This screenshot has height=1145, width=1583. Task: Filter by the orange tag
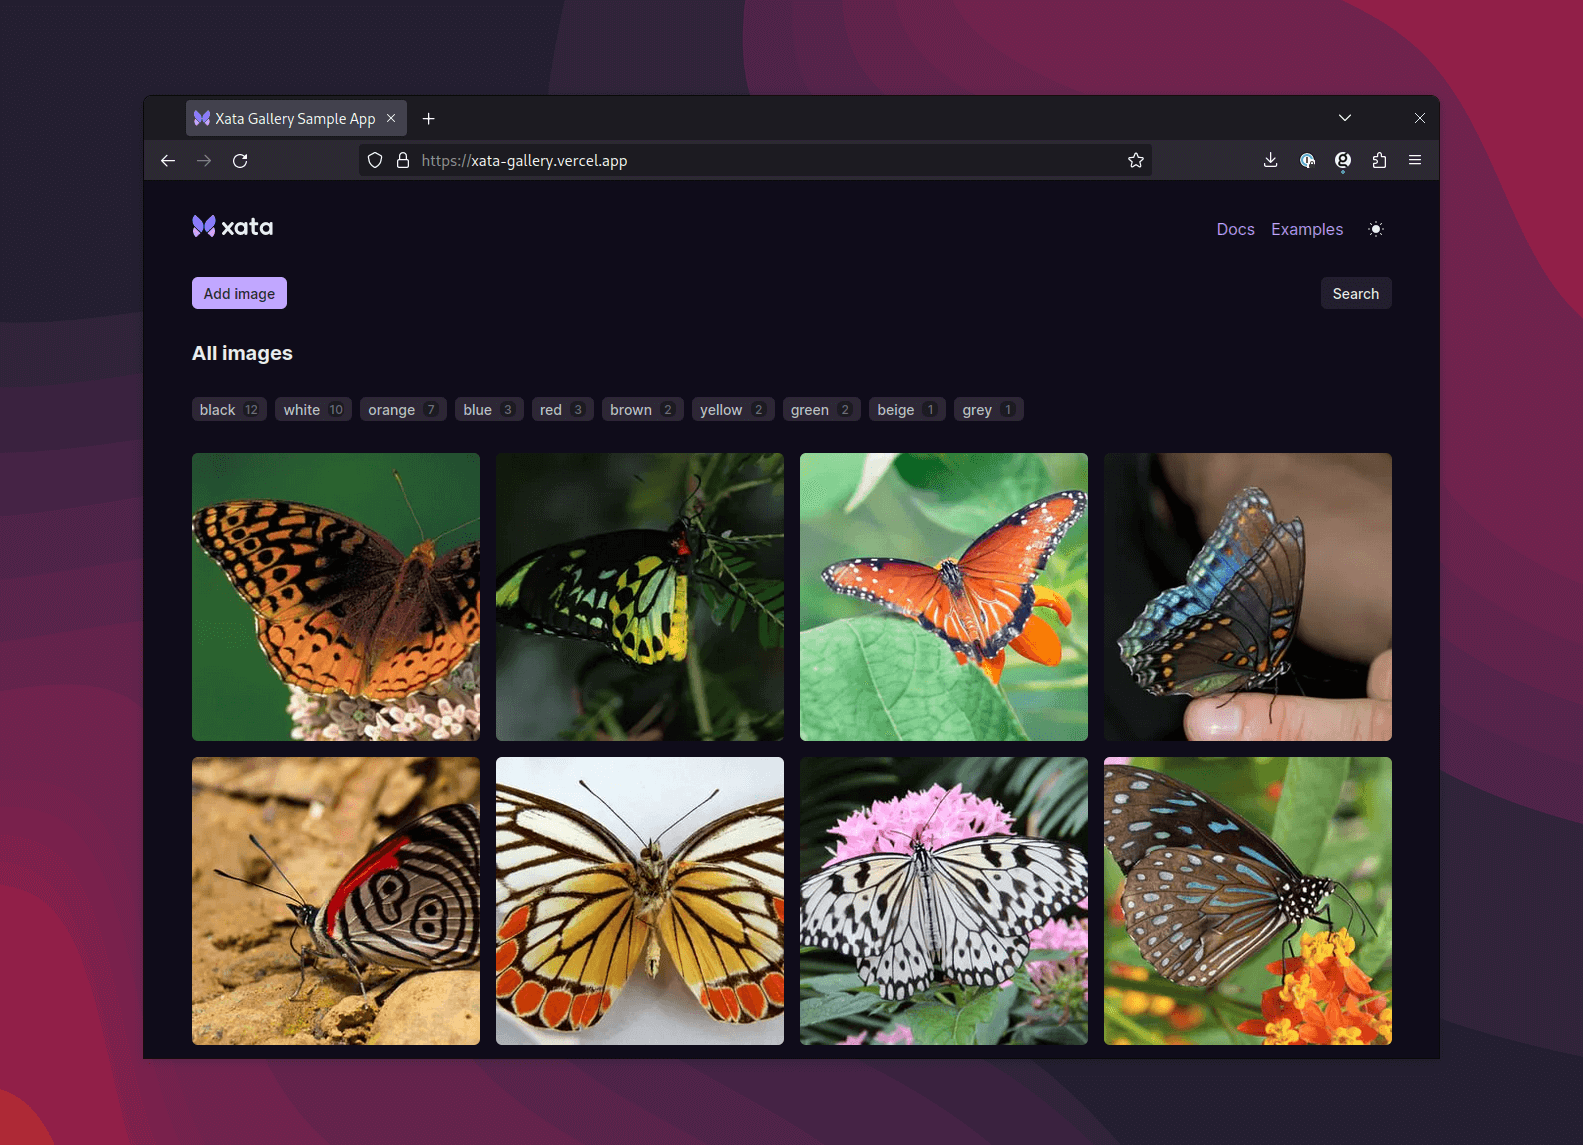coord(403,409)
